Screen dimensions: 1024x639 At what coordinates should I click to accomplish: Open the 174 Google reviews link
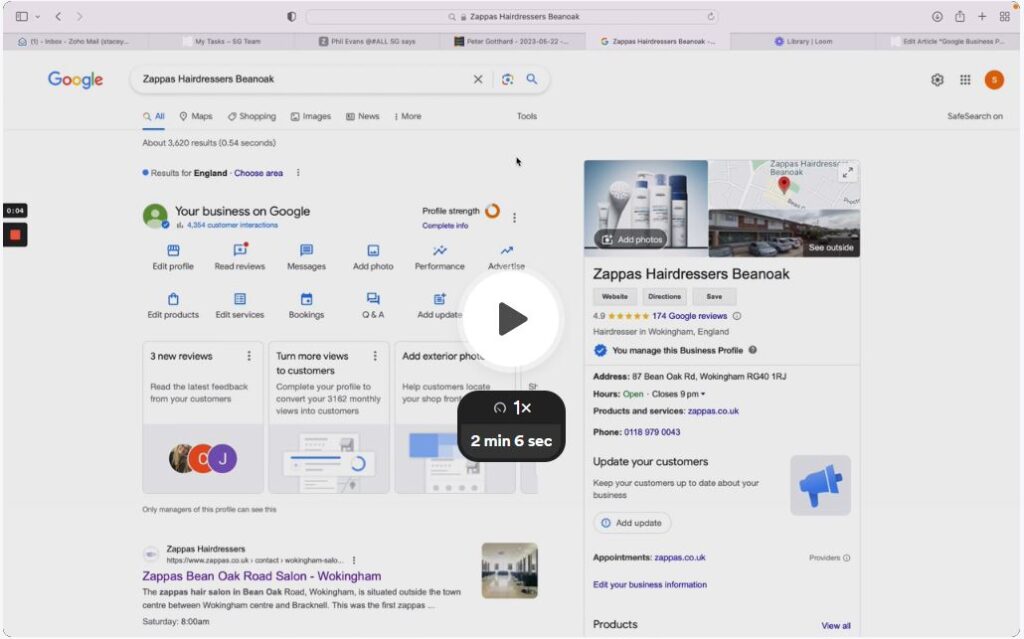coord(689,316)
